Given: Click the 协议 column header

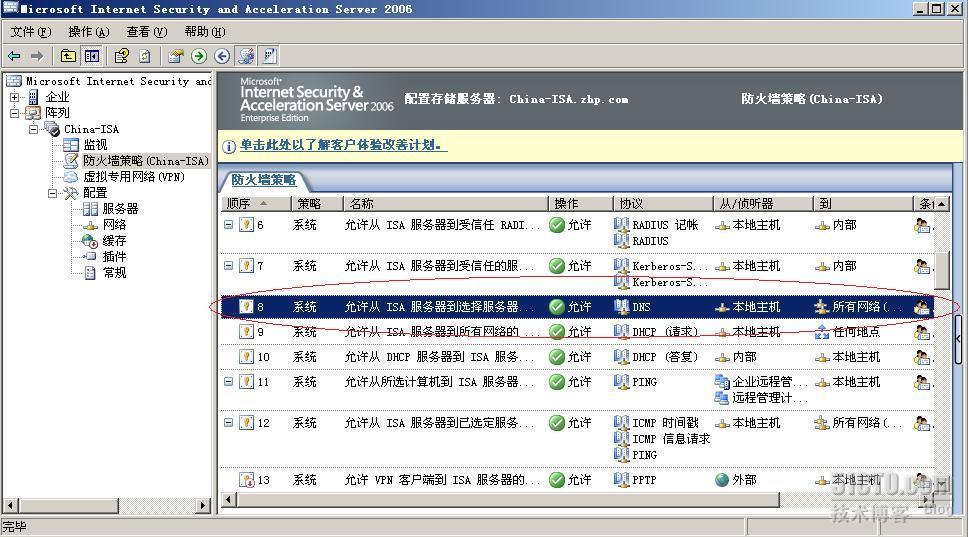Looking at the screenshot, I should (663, 204).
